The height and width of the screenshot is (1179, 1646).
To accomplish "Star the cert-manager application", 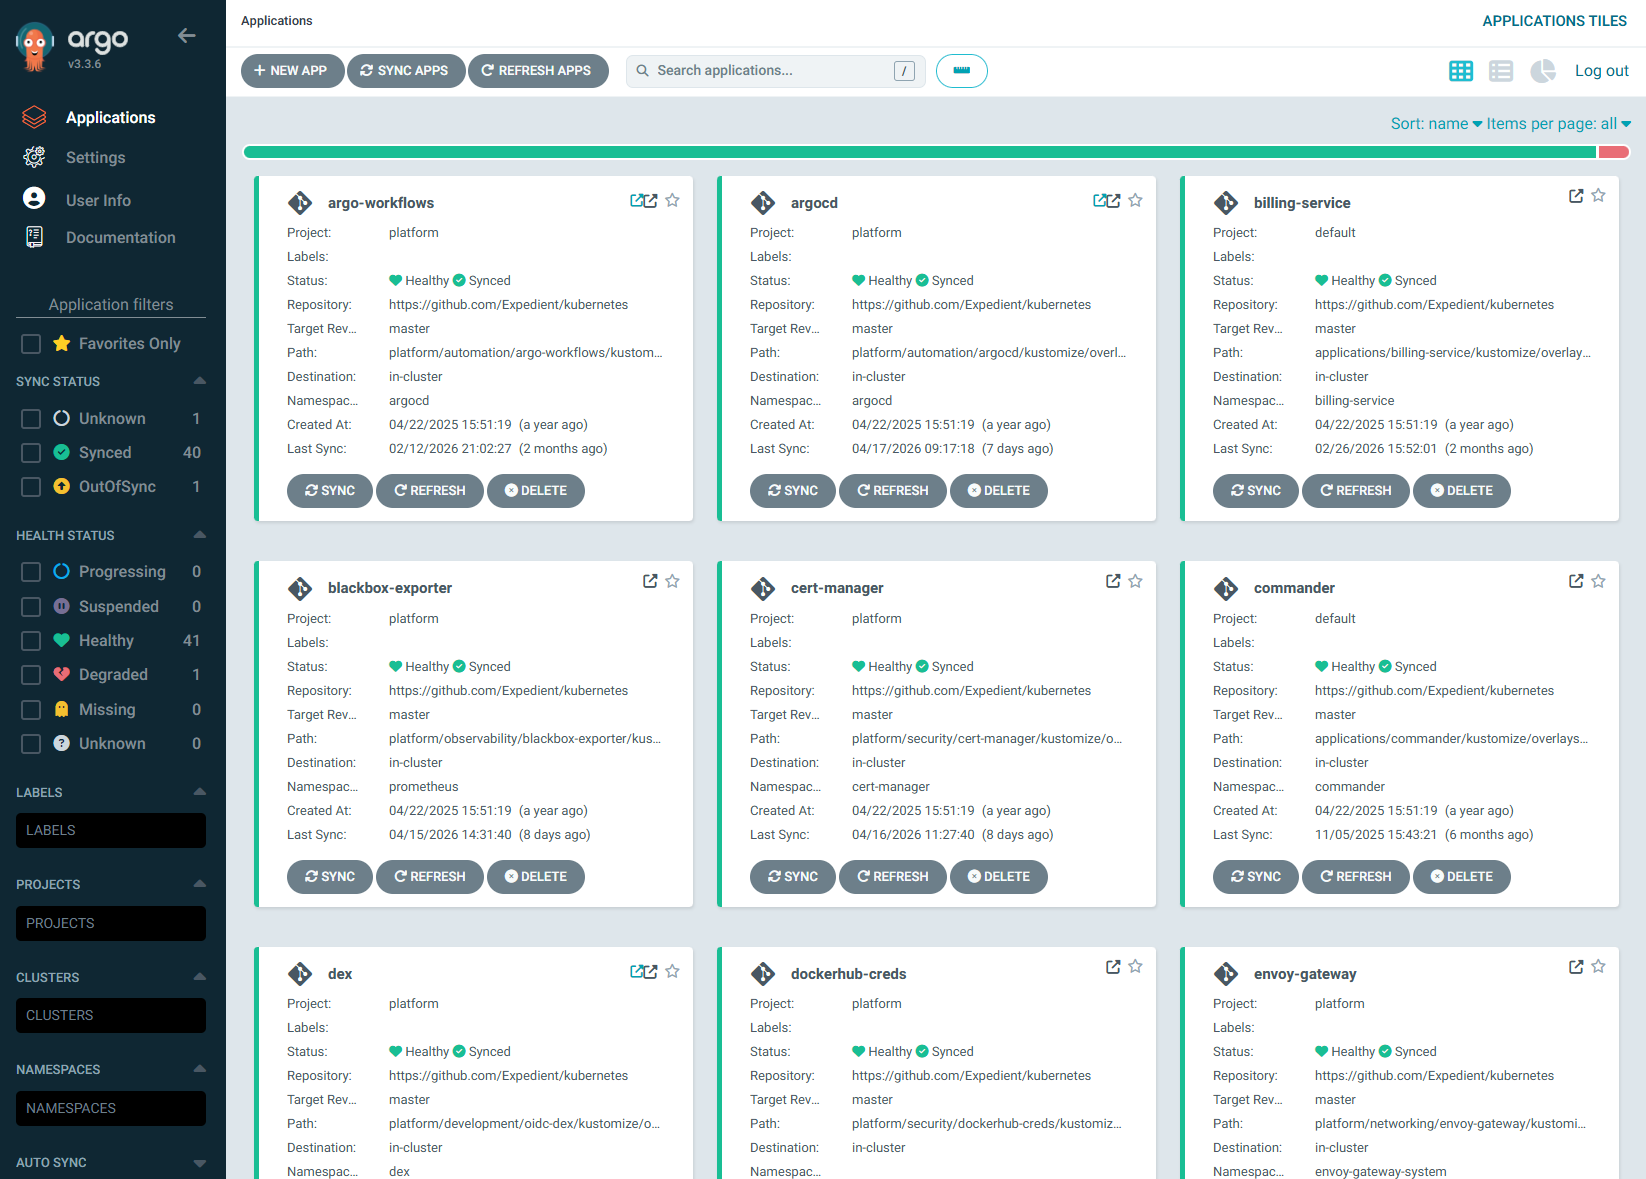I will pos(1135,581).
